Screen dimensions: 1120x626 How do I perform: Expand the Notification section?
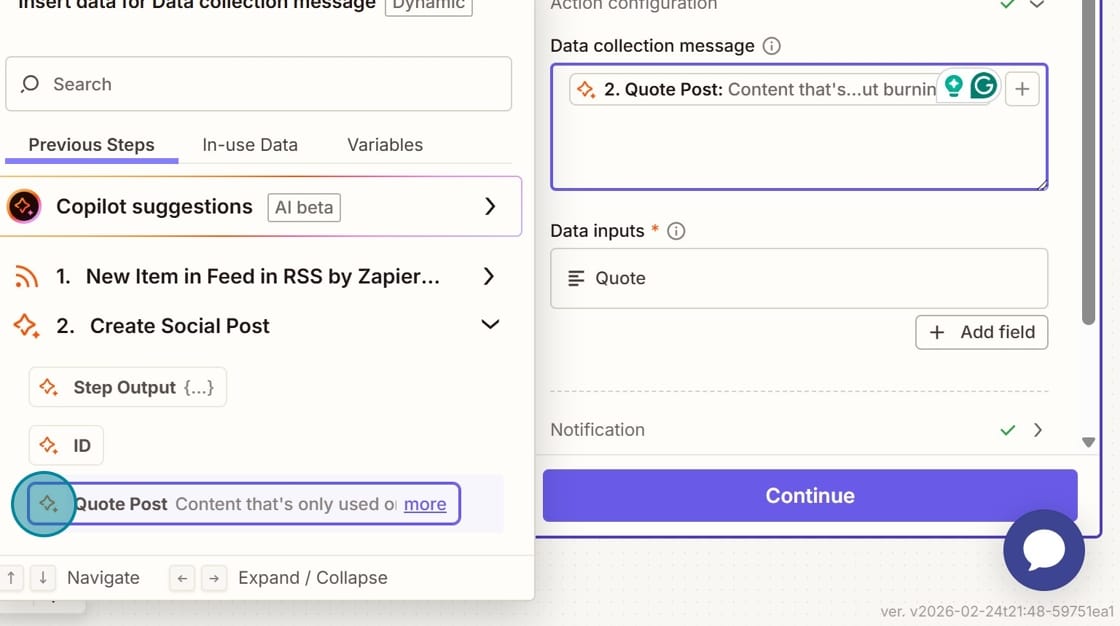[1037, 430]
